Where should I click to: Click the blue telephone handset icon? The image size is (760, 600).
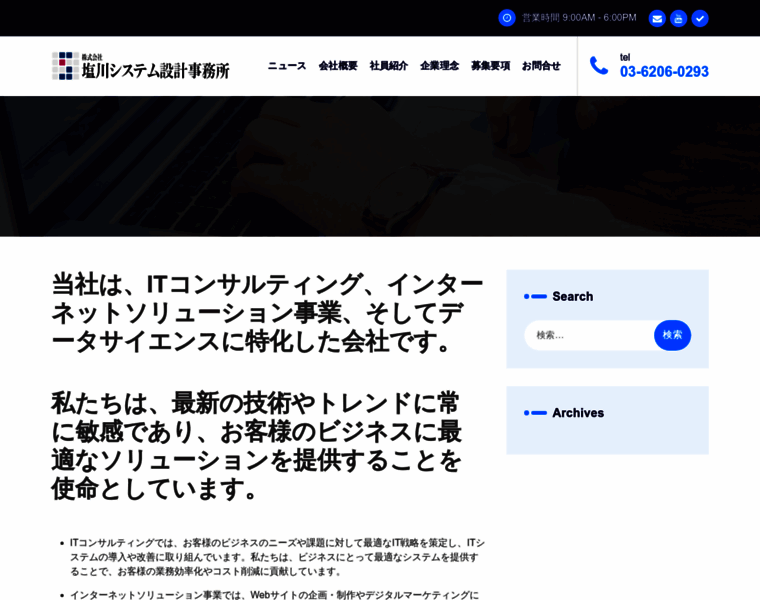(599, 65)
